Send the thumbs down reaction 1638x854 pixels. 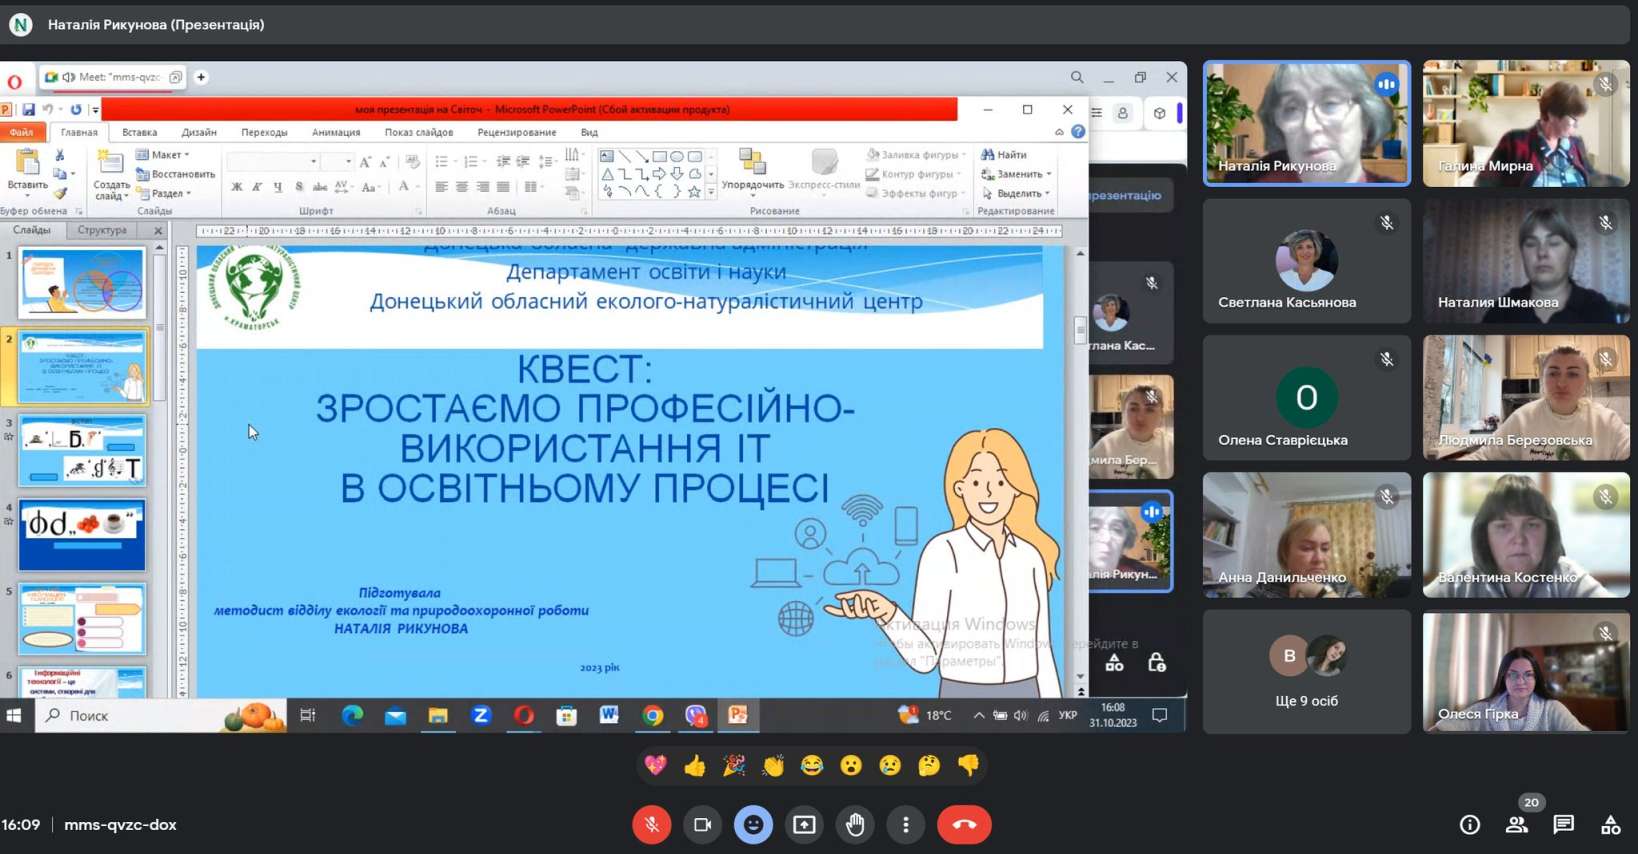coord(968,766)
